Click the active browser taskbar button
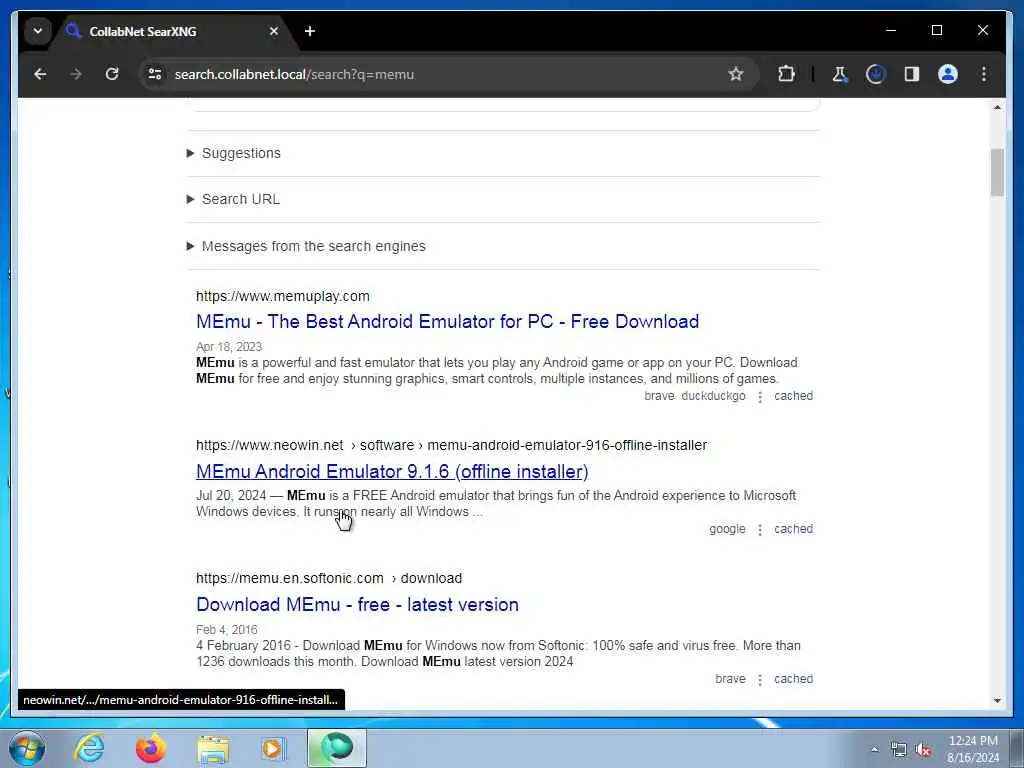The width and height of the screenshot is (1024, 768). coord(337,748)
